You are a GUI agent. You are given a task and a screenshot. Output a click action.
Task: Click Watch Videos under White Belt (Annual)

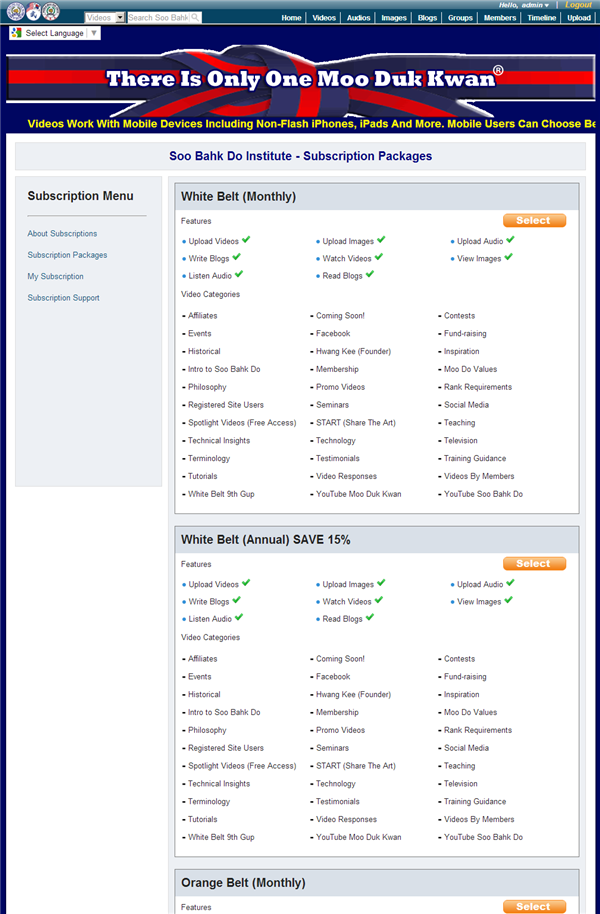tap(347, 602)
